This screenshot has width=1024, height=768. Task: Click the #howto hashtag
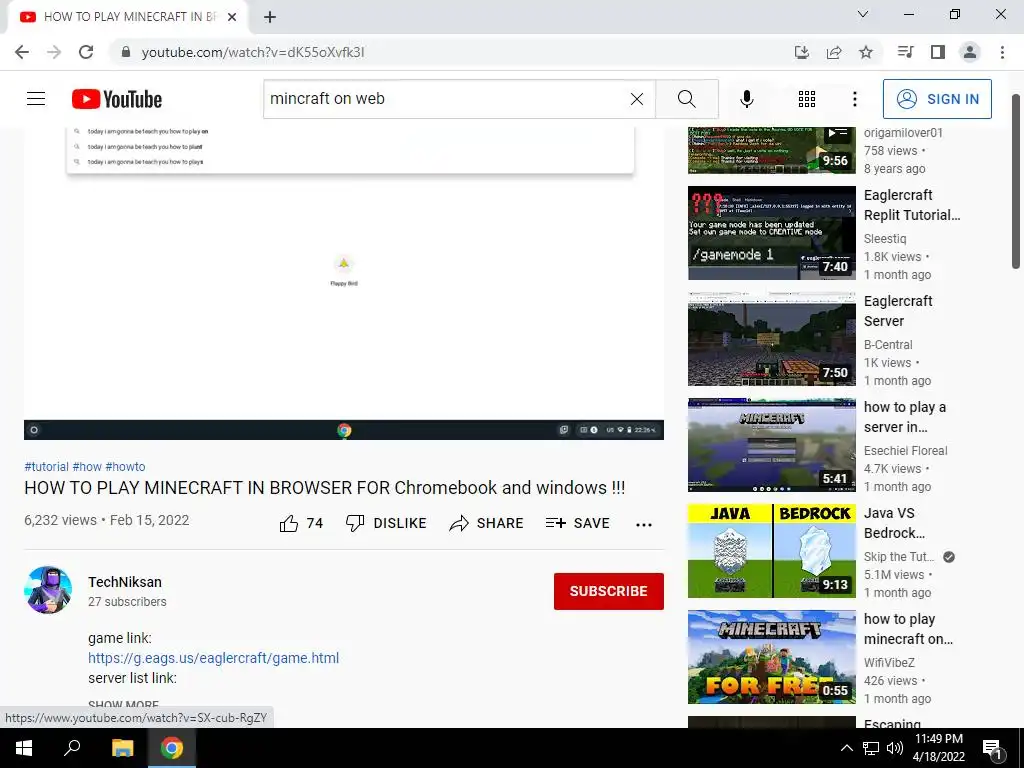coord(125,466)
